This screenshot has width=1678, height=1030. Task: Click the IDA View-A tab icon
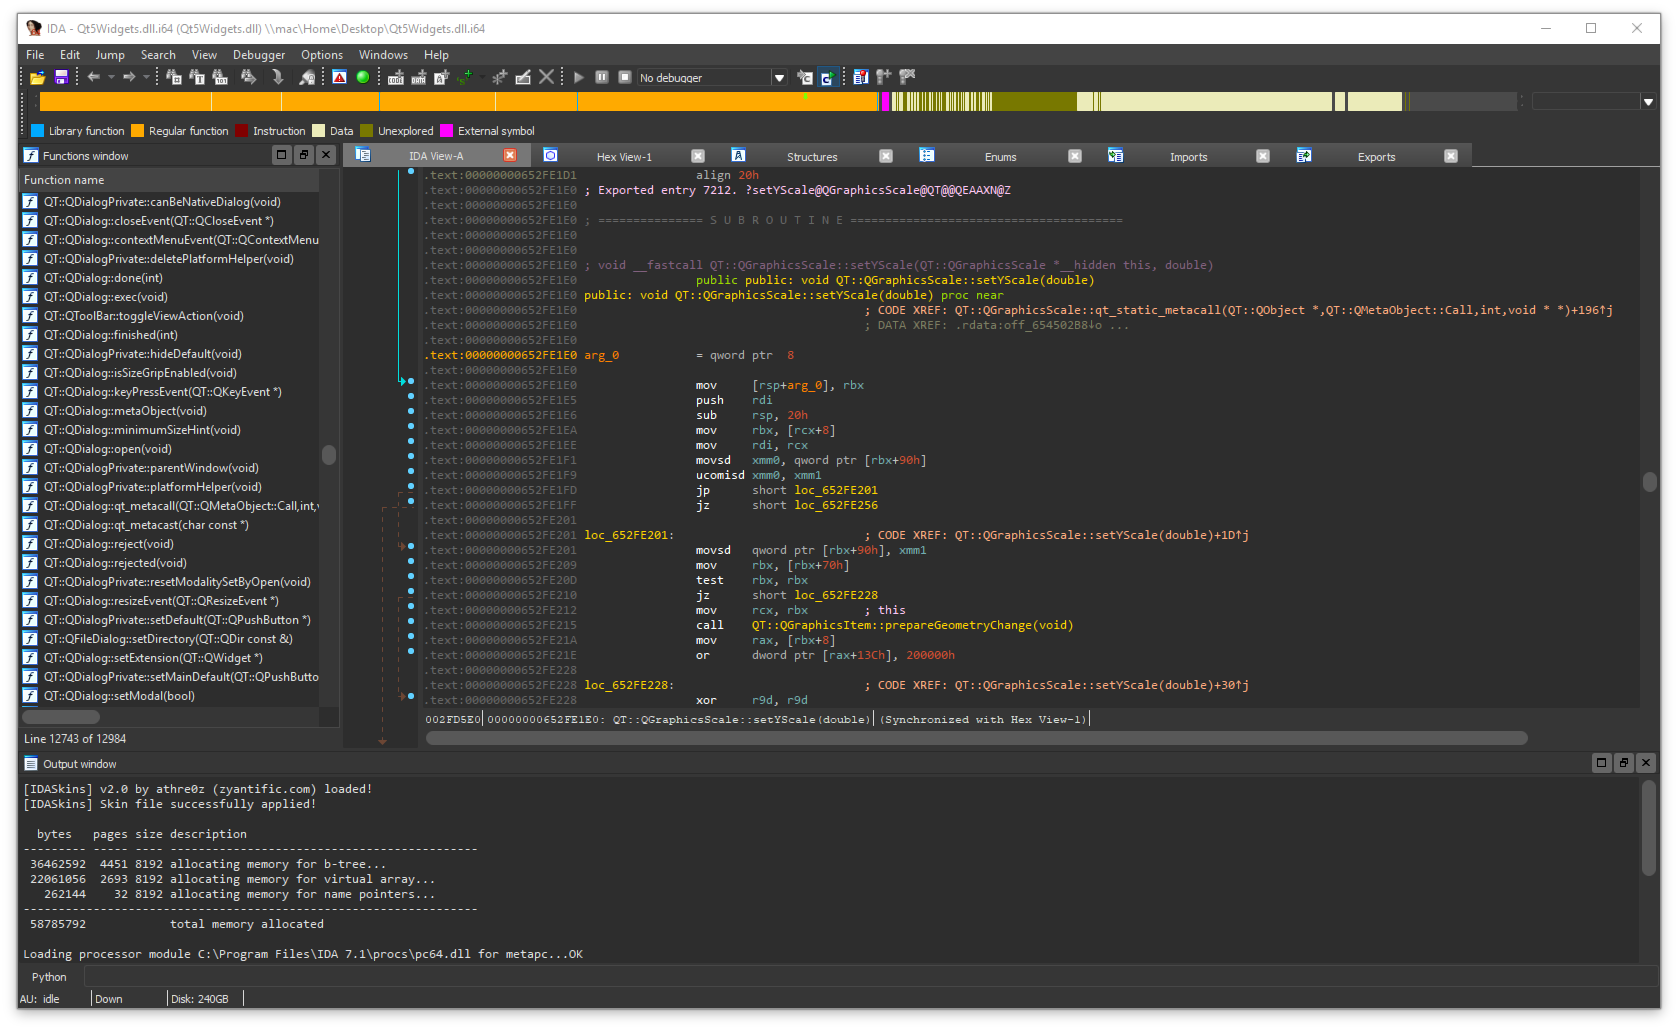pos(363,155)
